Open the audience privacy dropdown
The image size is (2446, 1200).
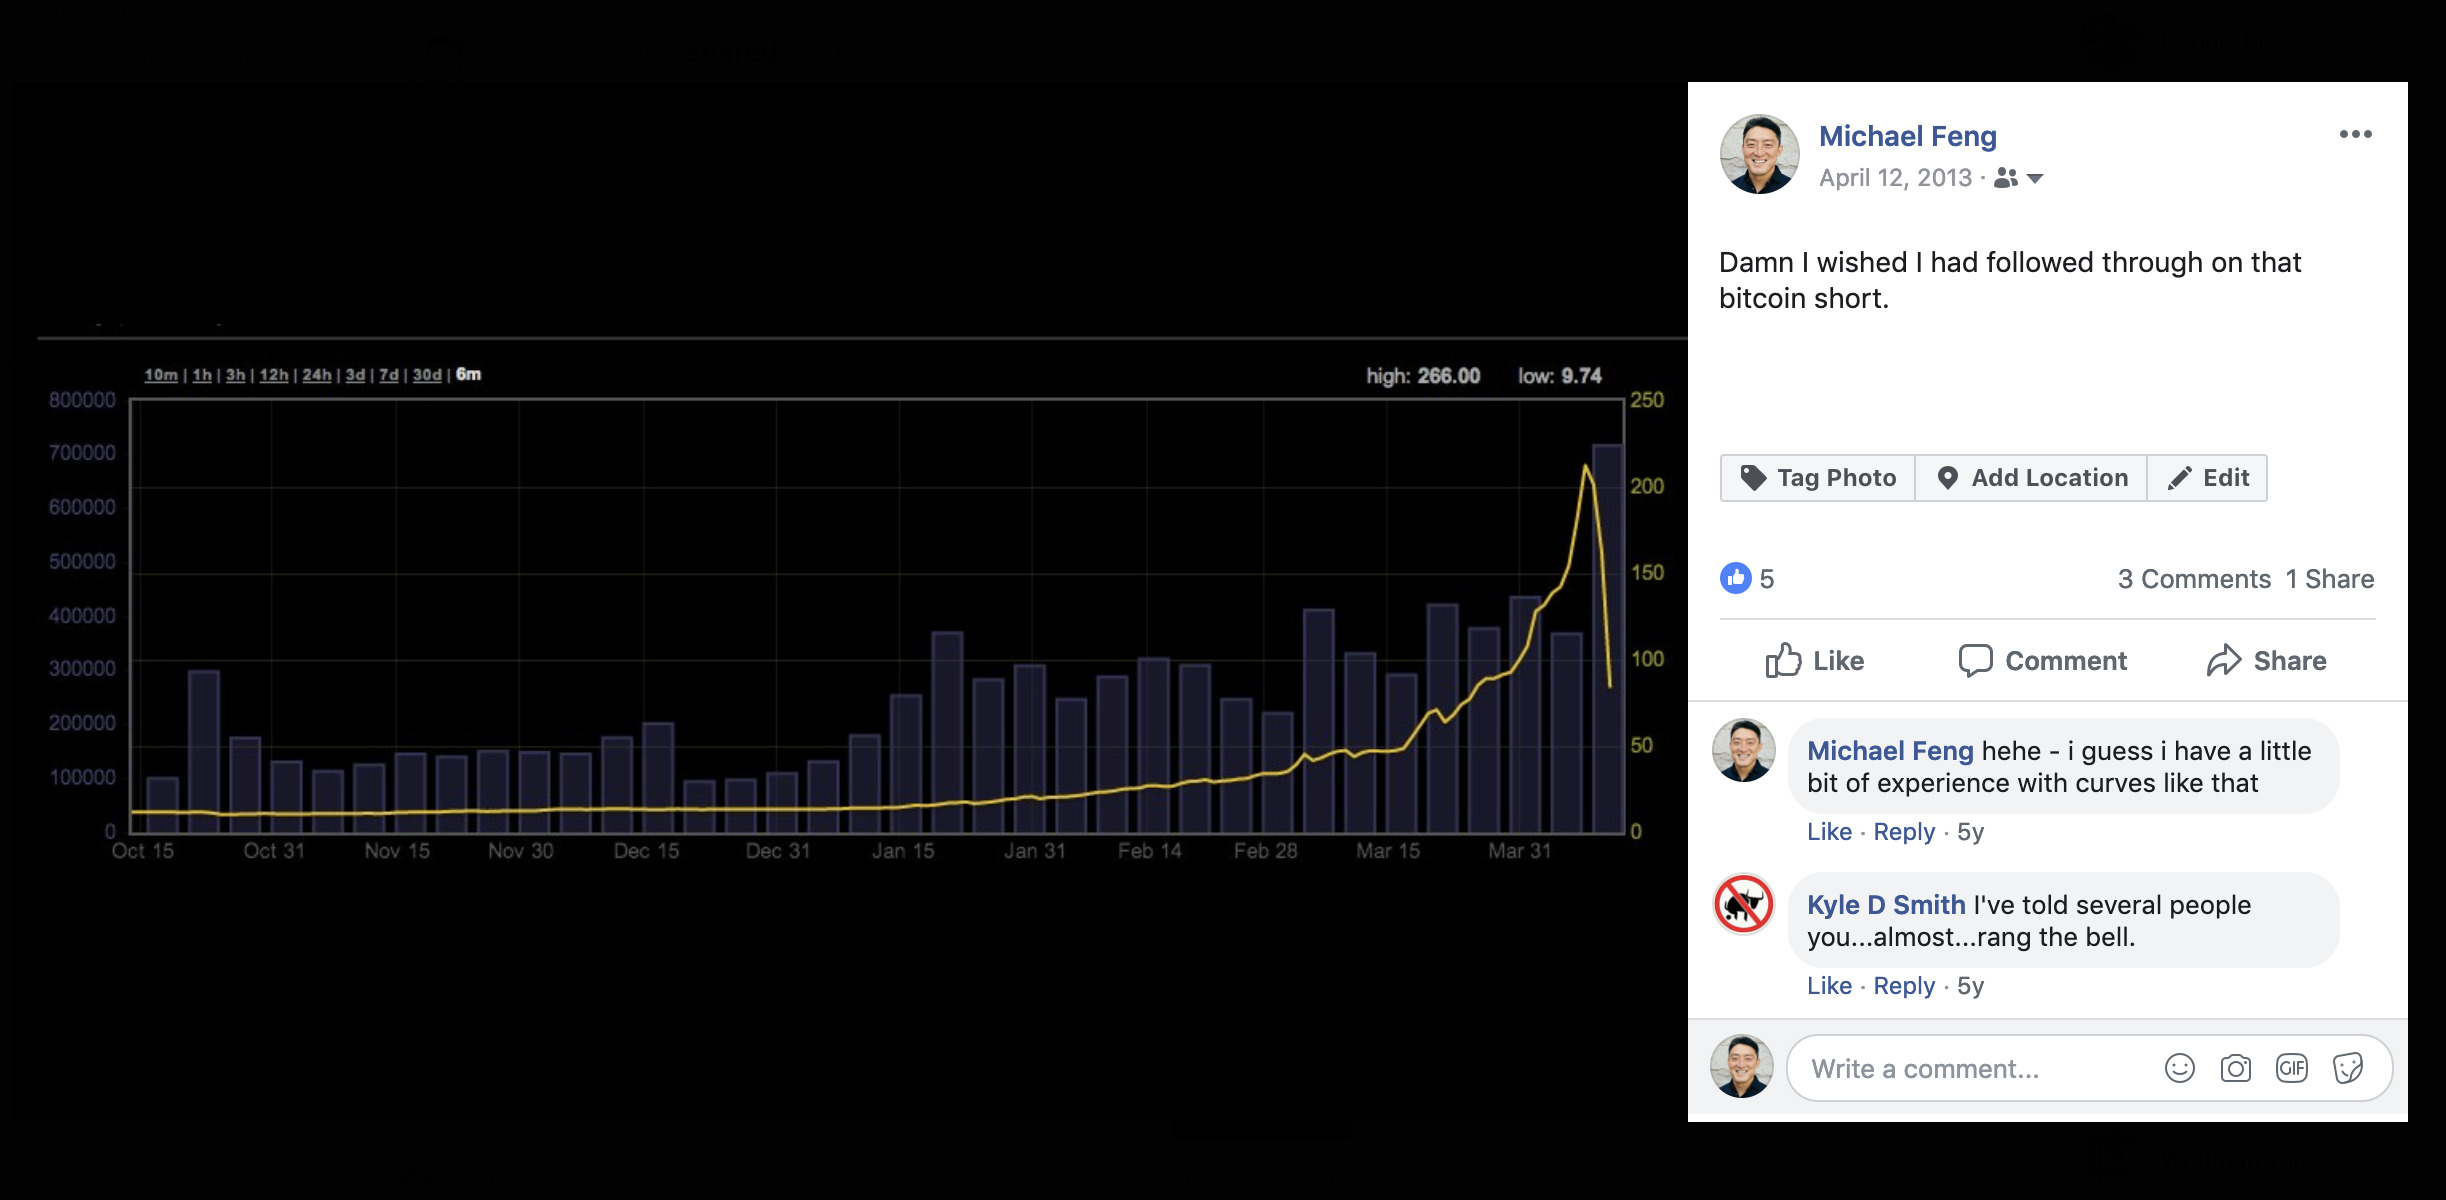click(2036, 178)
